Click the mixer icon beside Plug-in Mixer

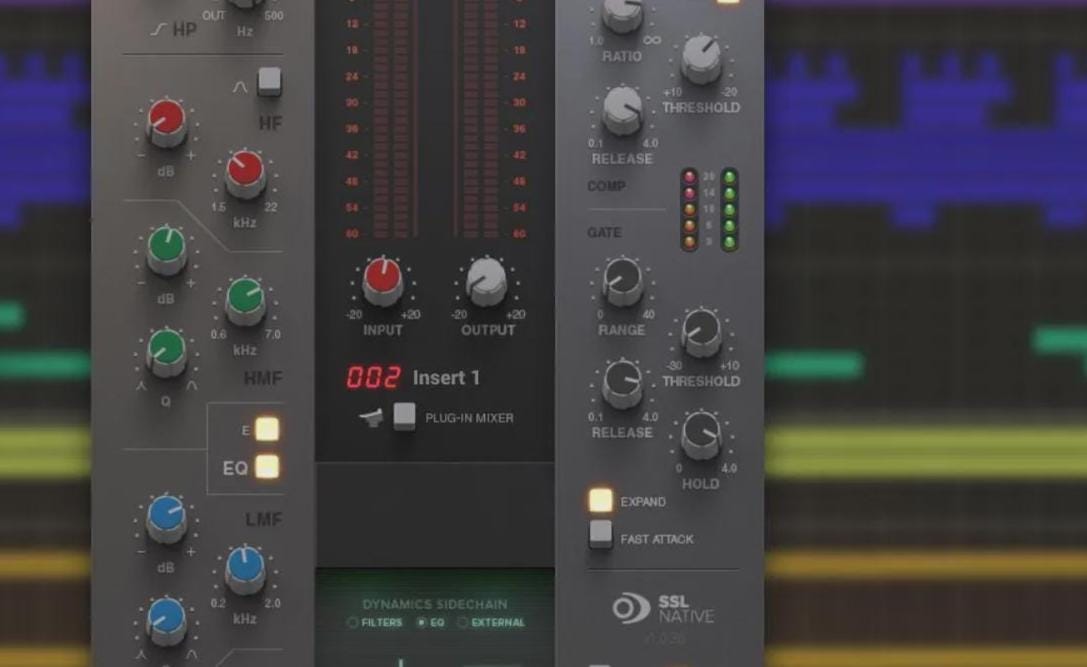tap(372, 417)
